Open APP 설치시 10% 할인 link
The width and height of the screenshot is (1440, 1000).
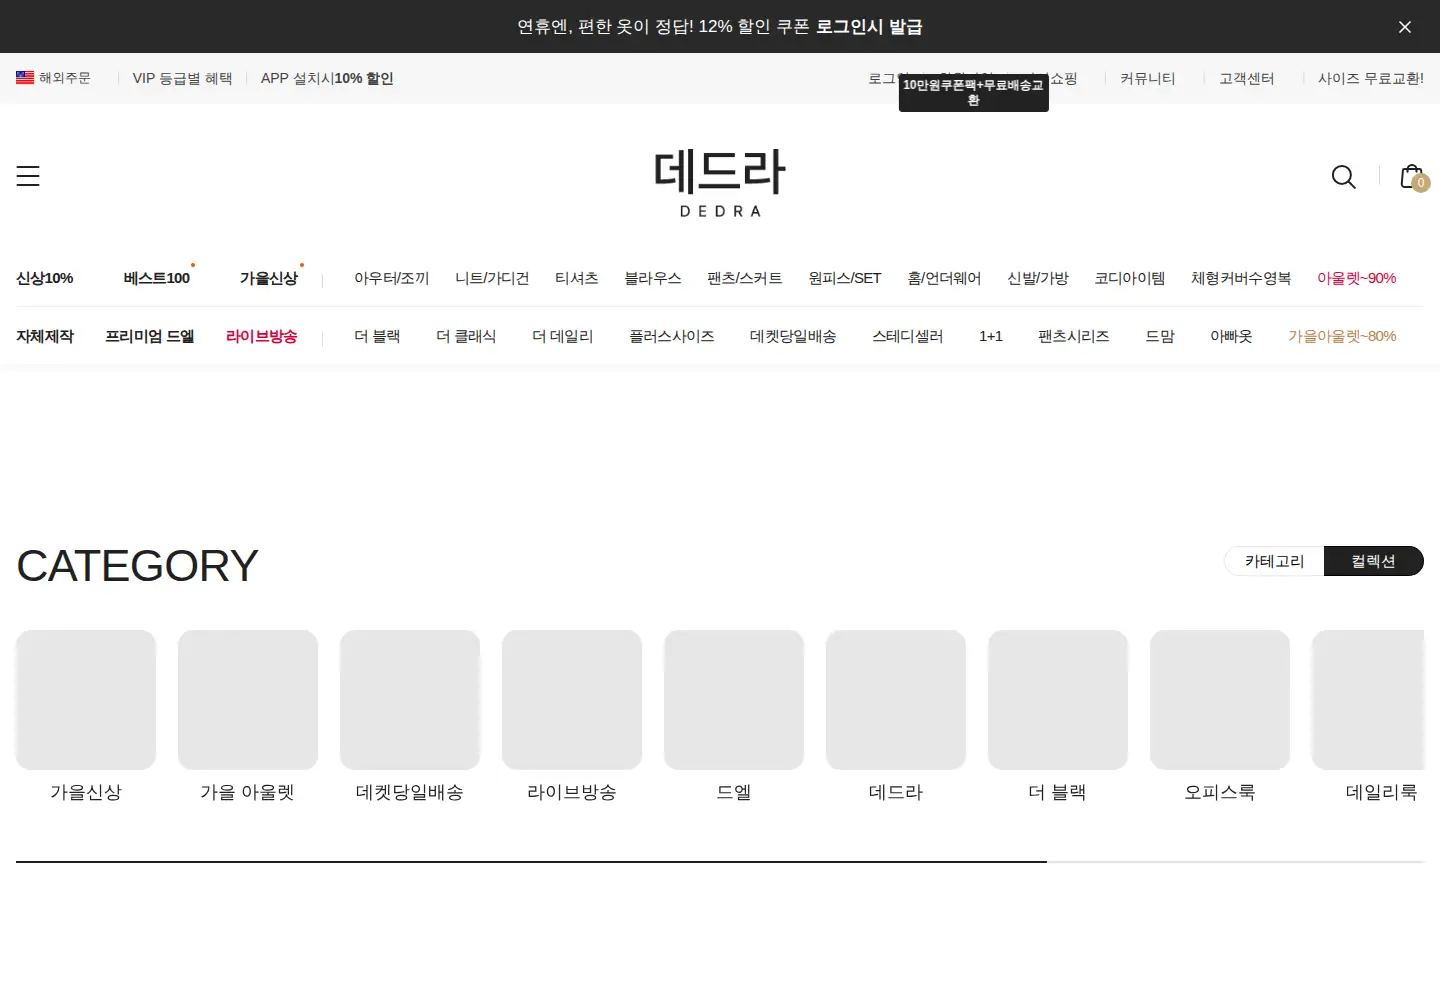pos(327,78)
